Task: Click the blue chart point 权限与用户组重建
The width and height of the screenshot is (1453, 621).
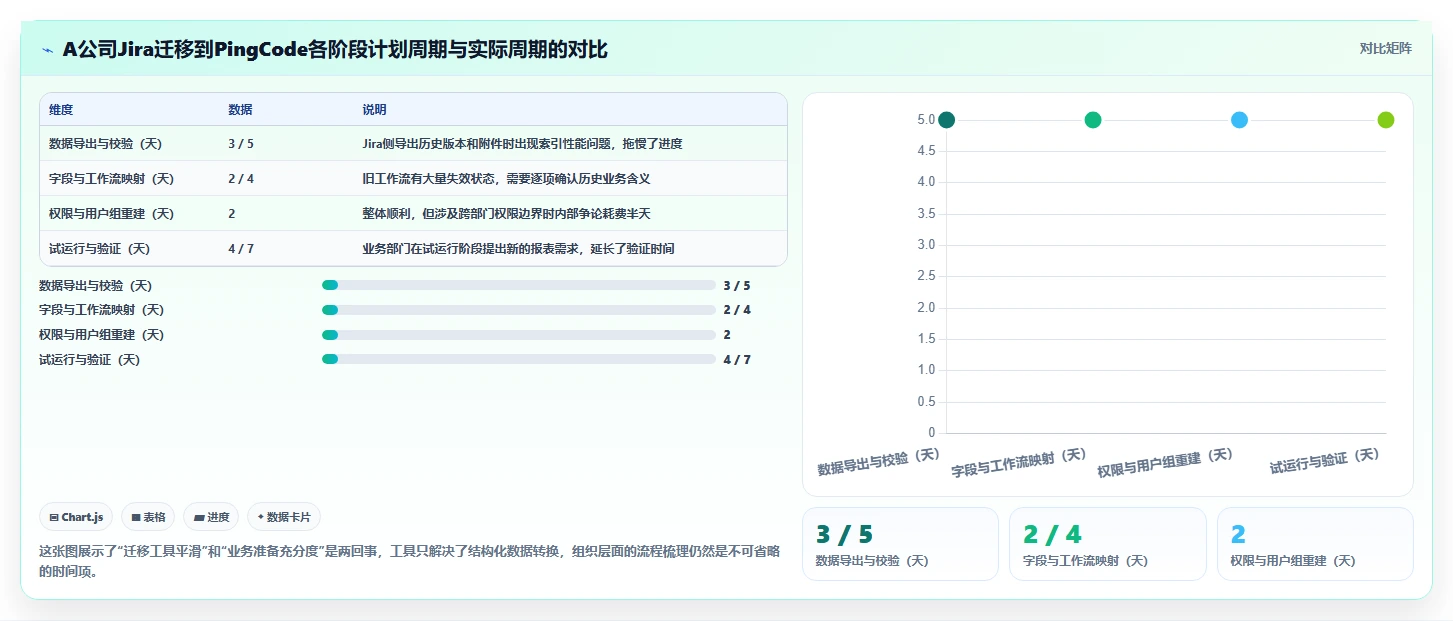Action: pyautogui.click(x=1239, y=120)
